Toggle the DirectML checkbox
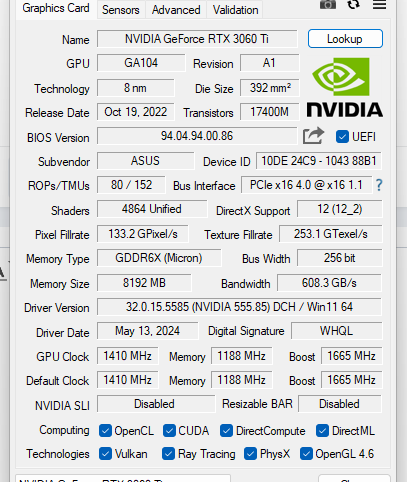The width and height of the screenshot is (407, 482). tap(322, 431)
